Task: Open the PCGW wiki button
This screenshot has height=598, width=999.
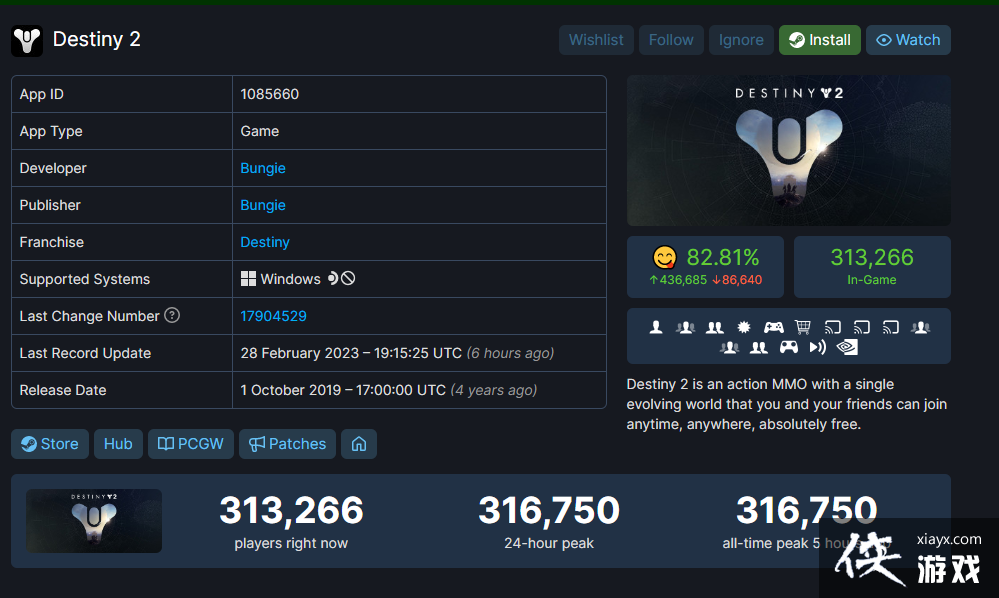Action: click(190, 444)
